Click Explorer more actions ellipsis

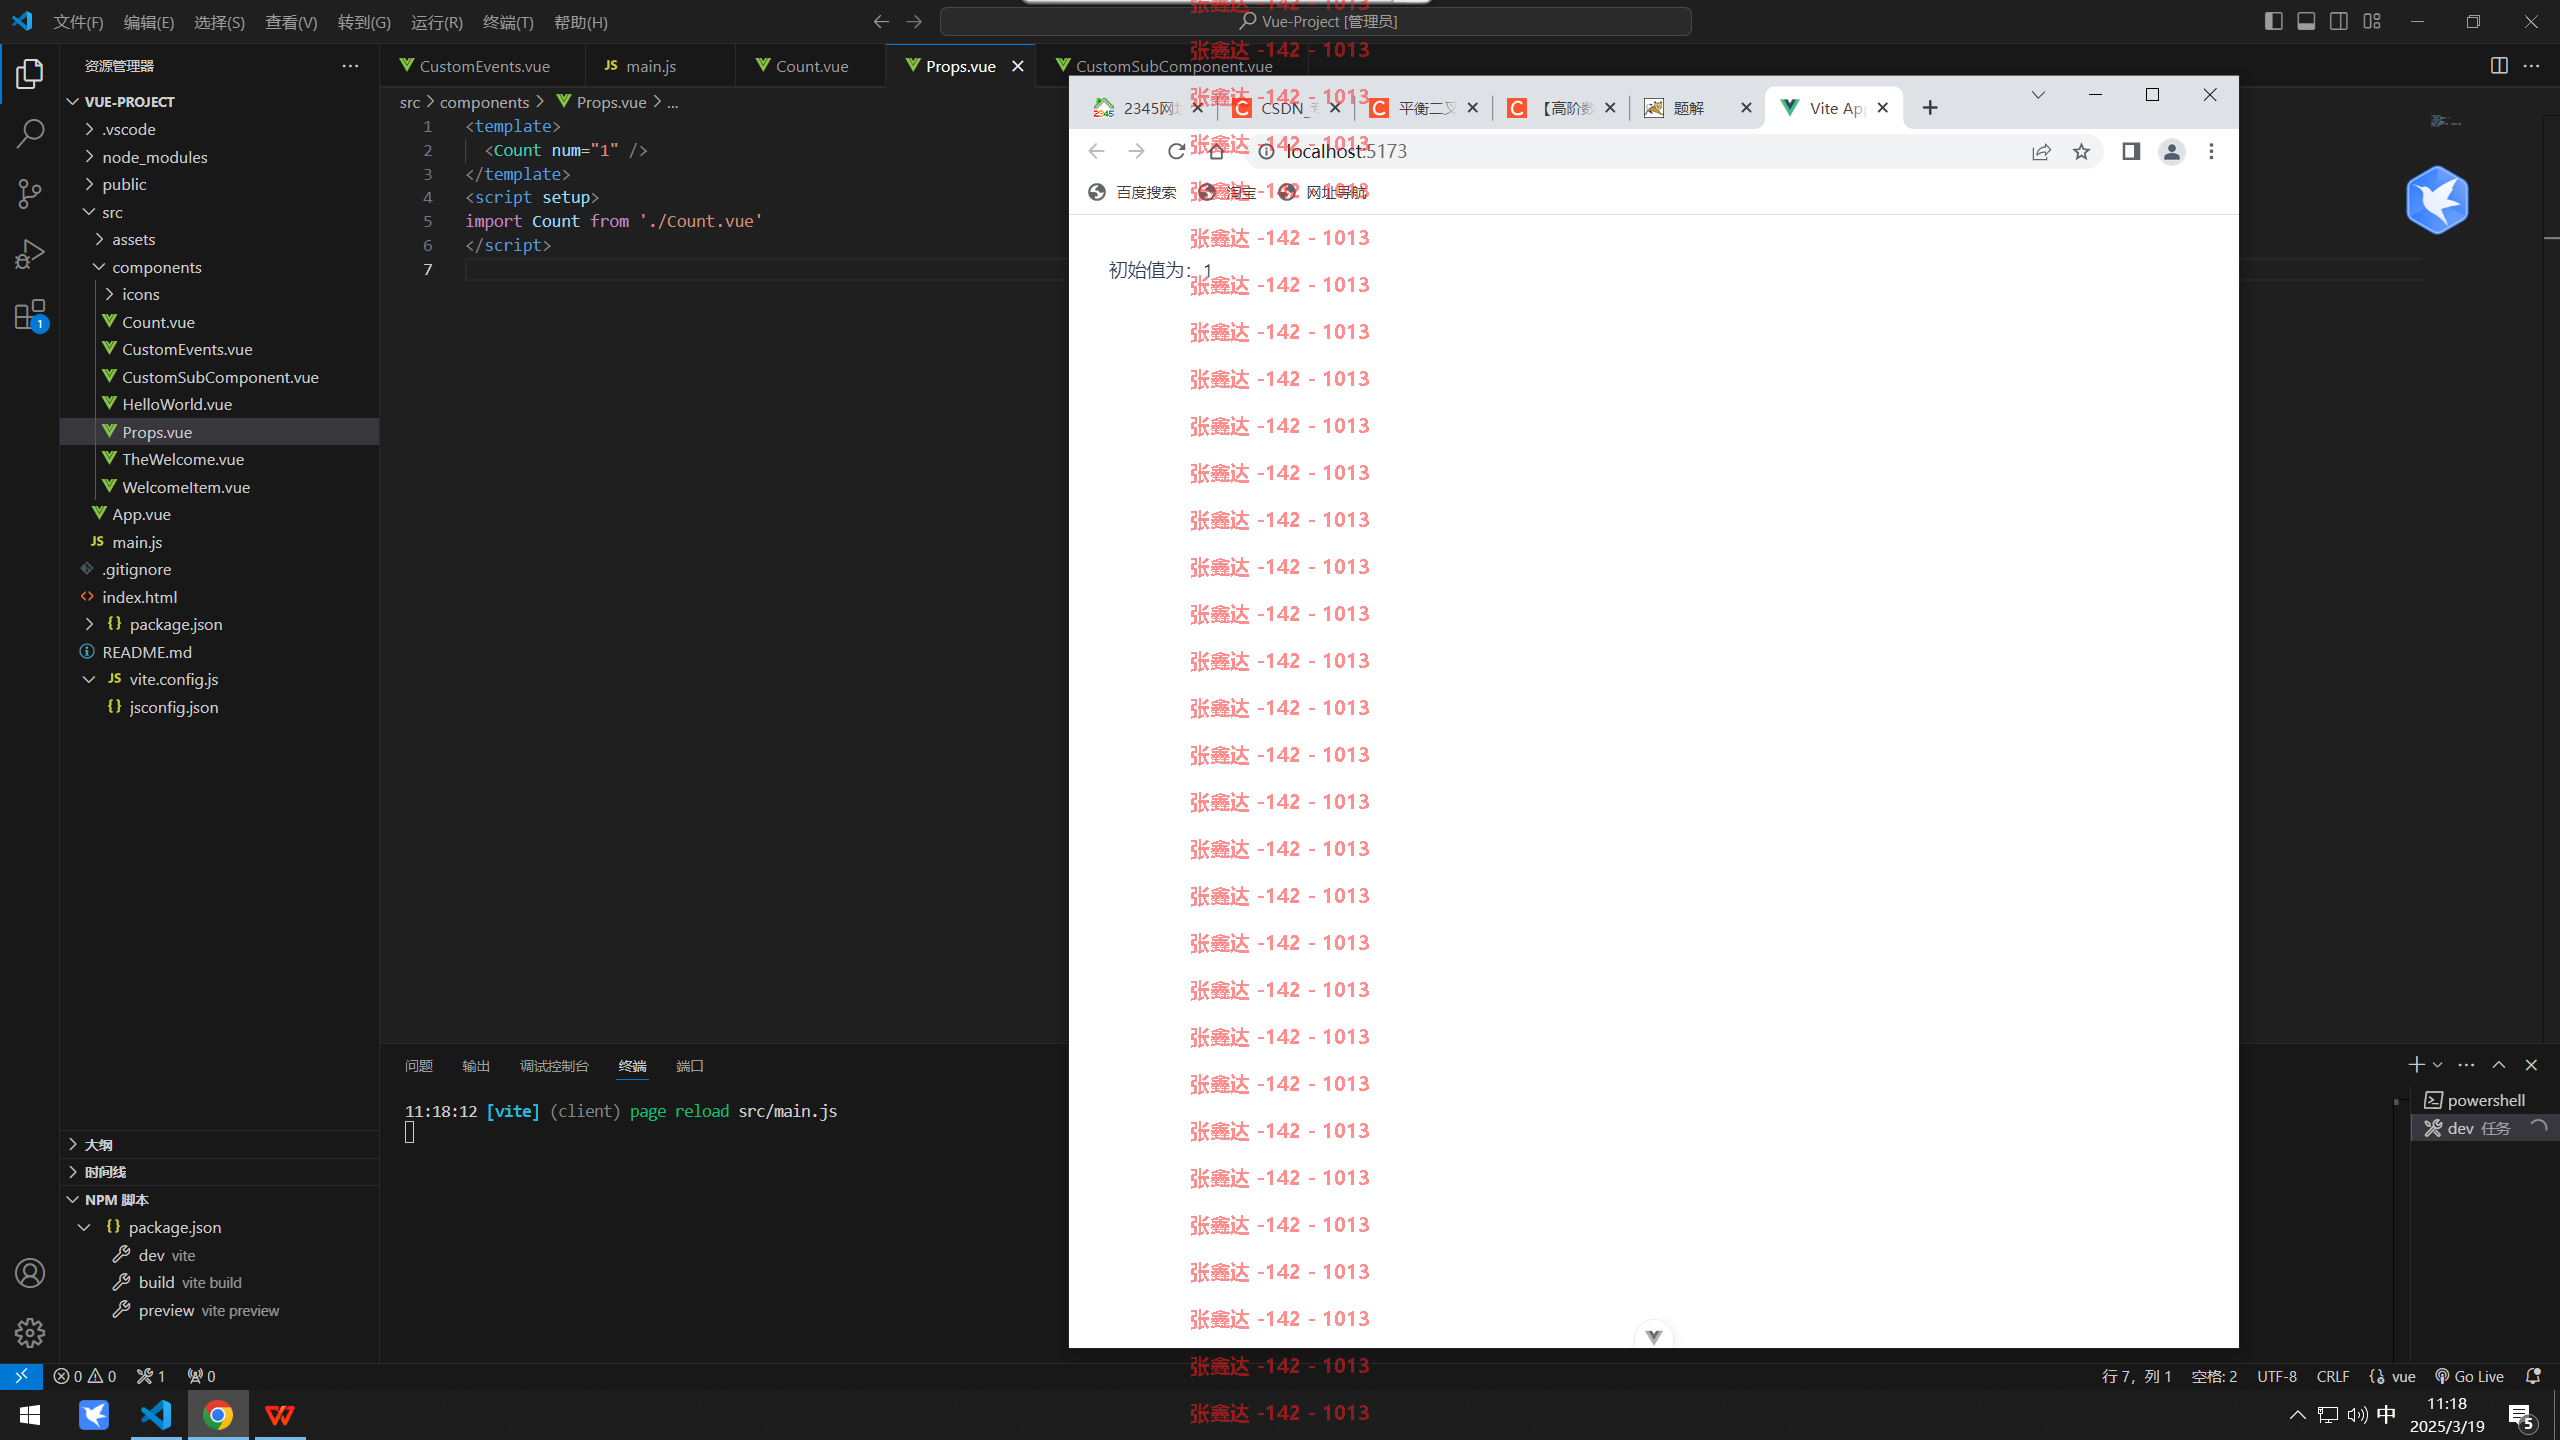(x=350, y=66)
